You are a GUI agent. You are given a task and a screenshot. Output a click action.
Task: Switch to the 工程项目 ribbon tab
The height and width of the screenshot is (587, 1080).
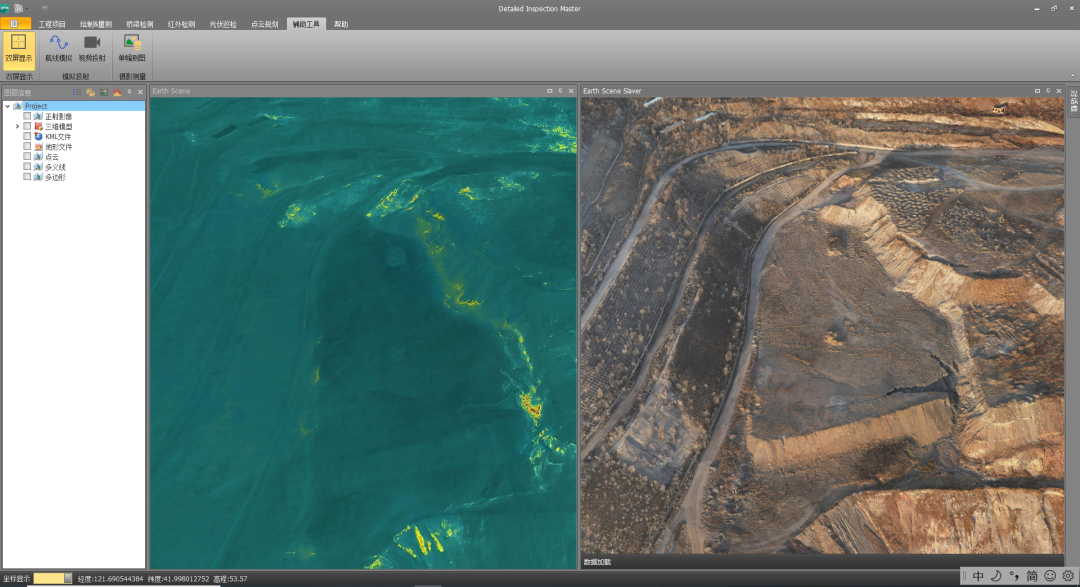(52, 24)
